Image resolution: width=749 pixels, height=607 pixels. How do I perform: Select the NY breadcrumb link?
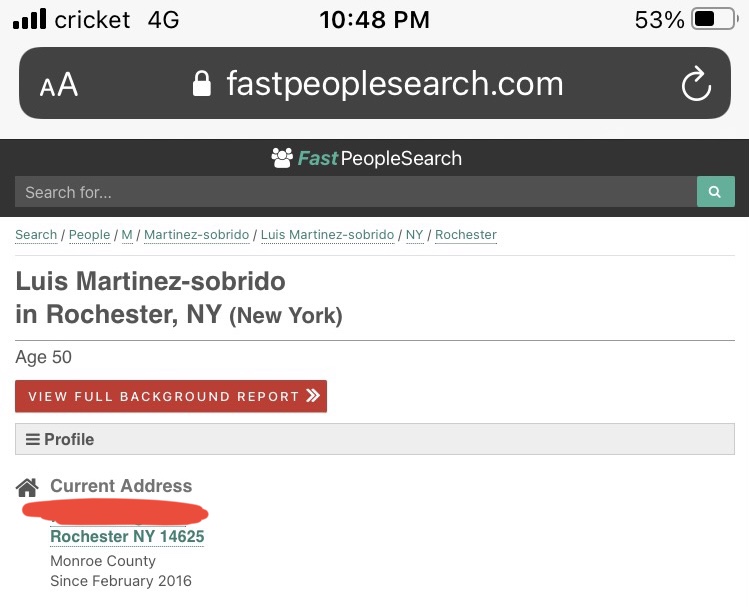pyautogui.click(x=414, y=235)
